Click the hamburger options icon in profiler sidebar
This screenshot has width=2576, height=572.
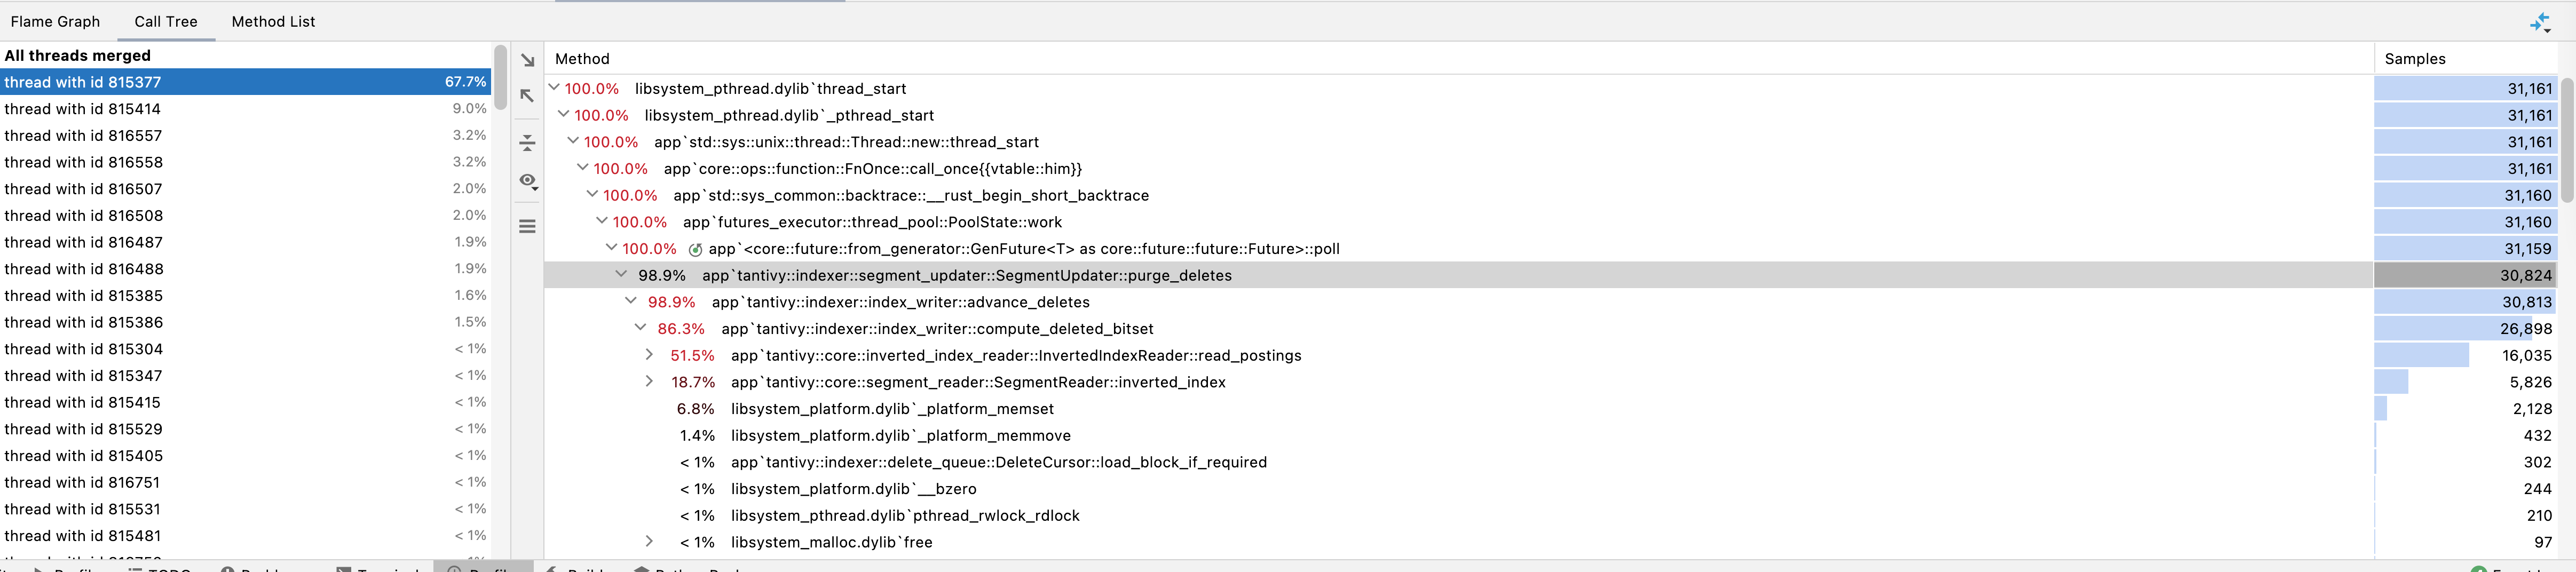(x=527, y=227)
